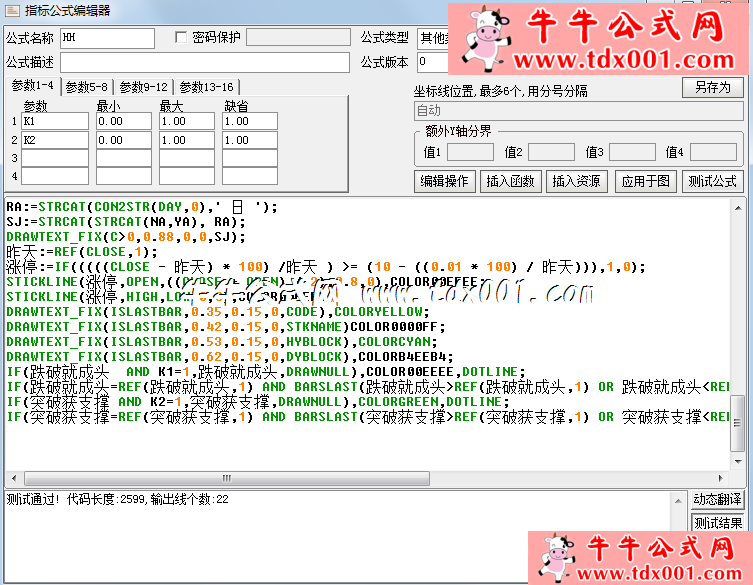Click the 应用于图 button
Image resolution: width=753 pixels, height=585 pixels.
645,182
